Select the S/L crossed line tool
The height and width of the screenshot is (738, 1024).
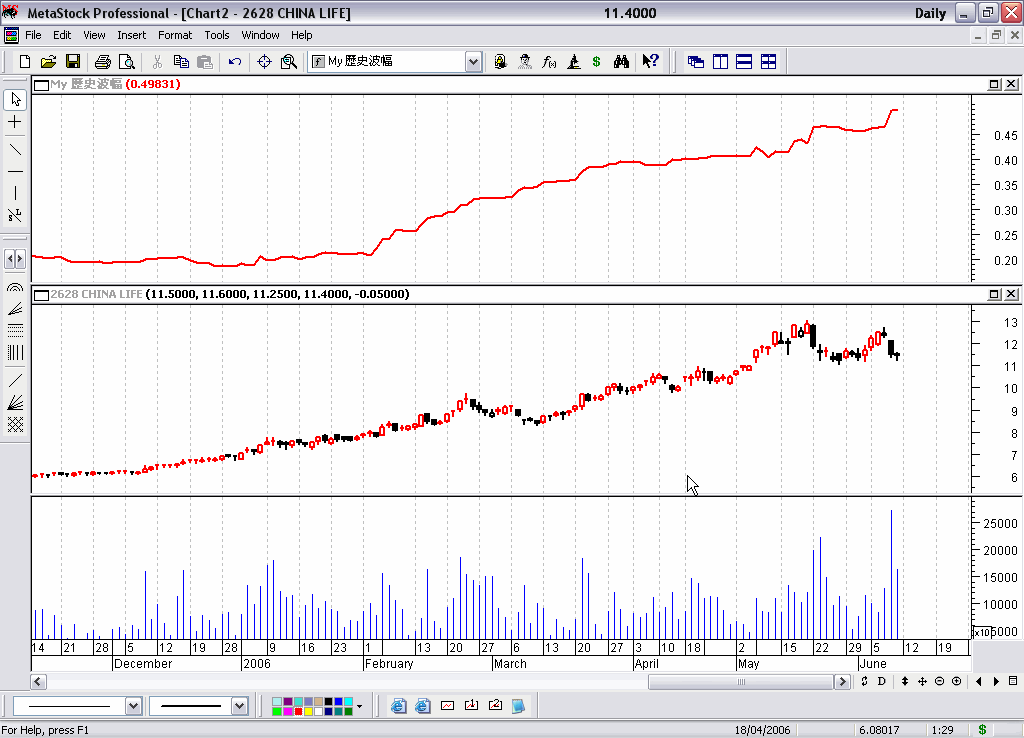pyautogui.click(x=15, y=215)
